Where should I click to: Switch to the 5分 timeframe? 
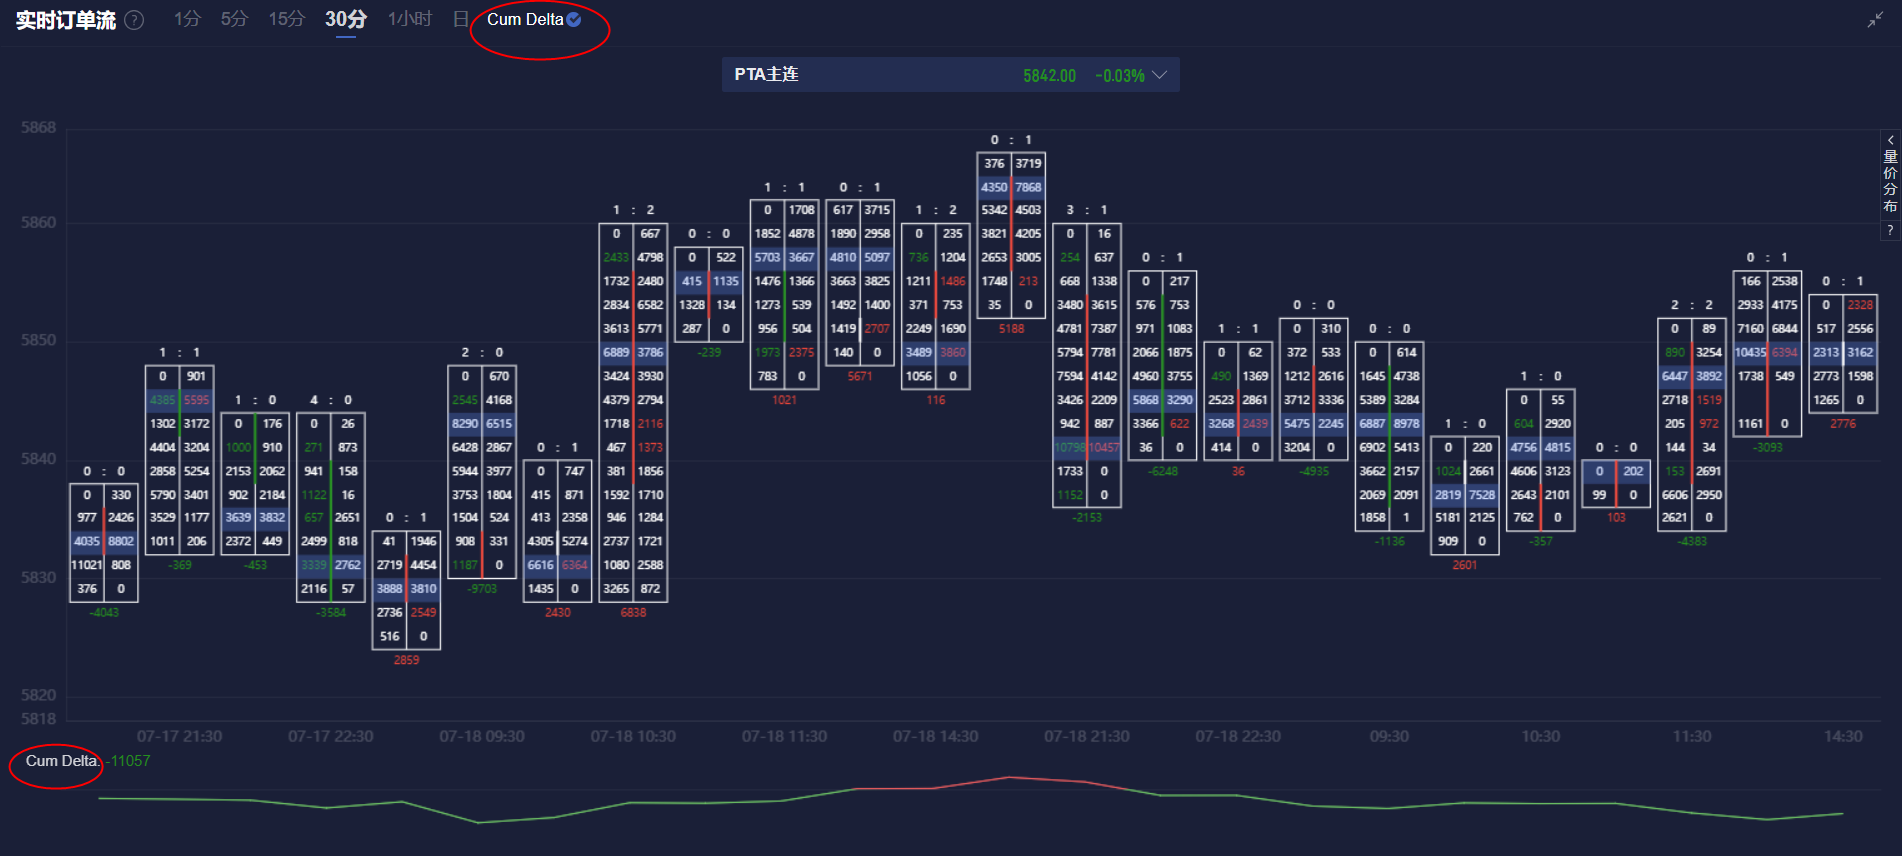234,19
